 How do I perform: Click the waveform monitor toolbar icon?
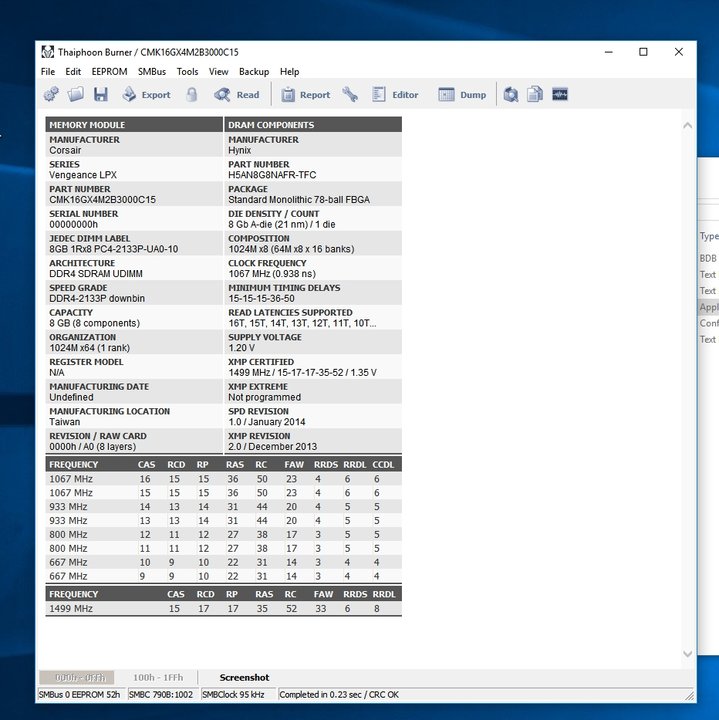tap(560, 94)
